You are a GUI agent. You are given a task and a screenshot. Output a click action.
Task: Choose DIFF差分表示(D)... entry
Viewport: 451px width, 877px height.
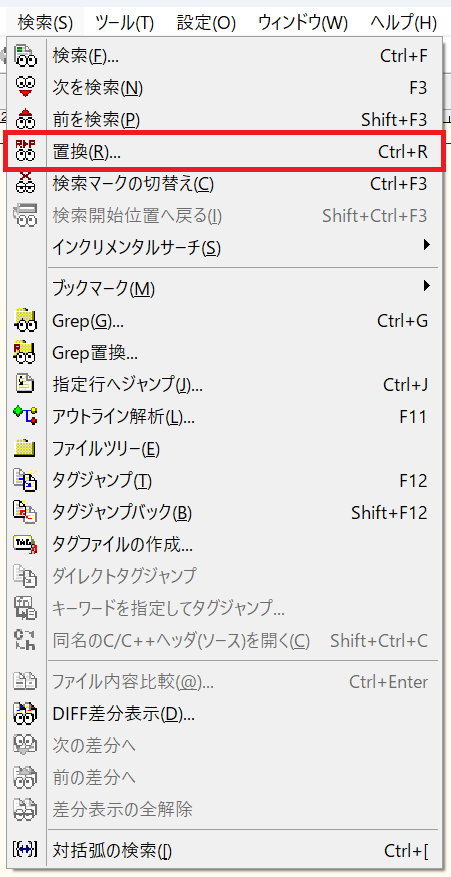[226, 713]
